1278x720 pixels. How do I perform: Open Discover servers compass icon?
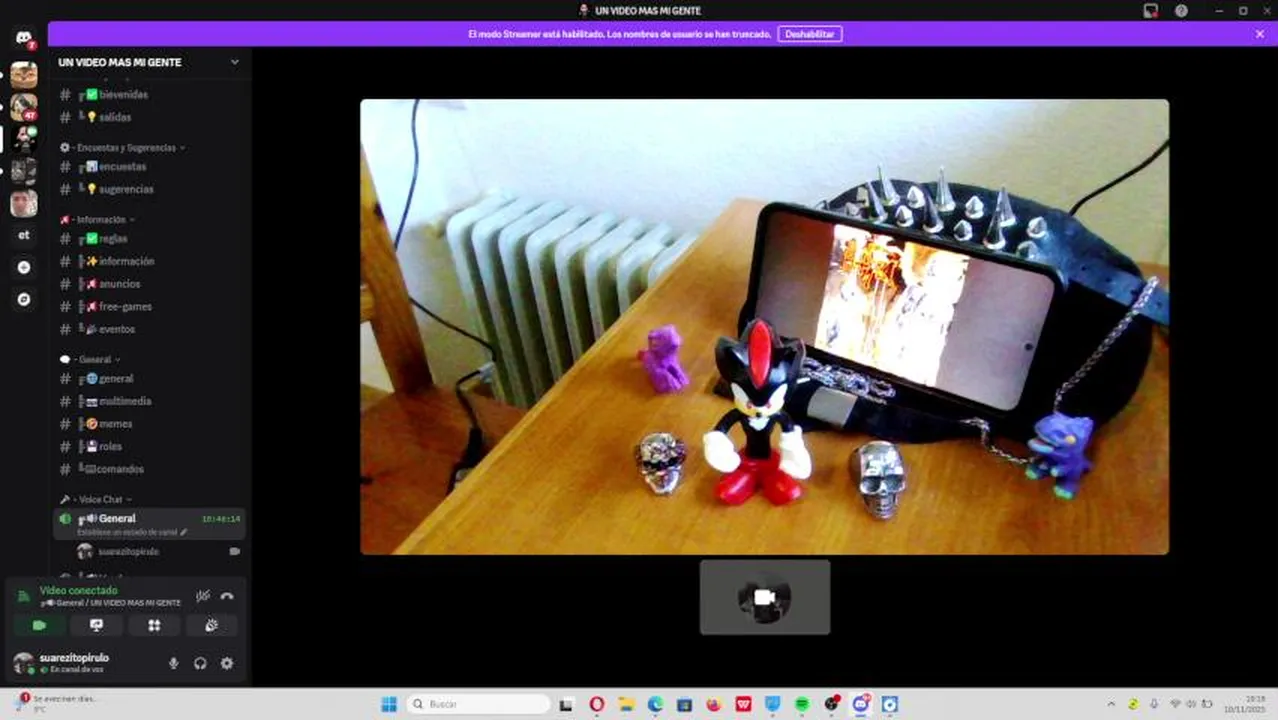point(24,299)
